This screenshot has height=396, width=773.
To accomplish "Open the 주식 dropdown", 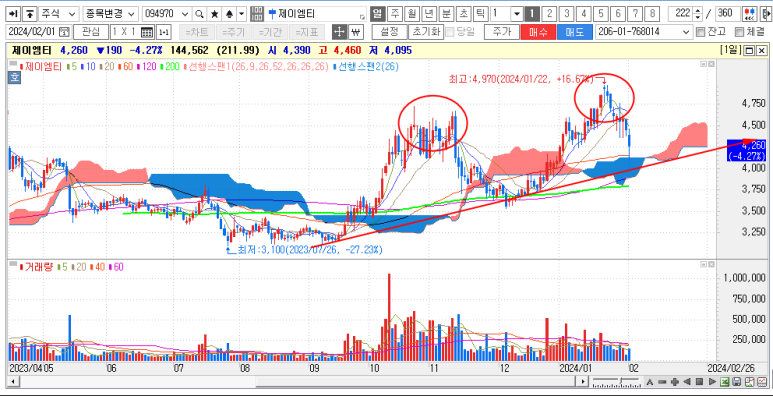I will (x=59, y=13).
